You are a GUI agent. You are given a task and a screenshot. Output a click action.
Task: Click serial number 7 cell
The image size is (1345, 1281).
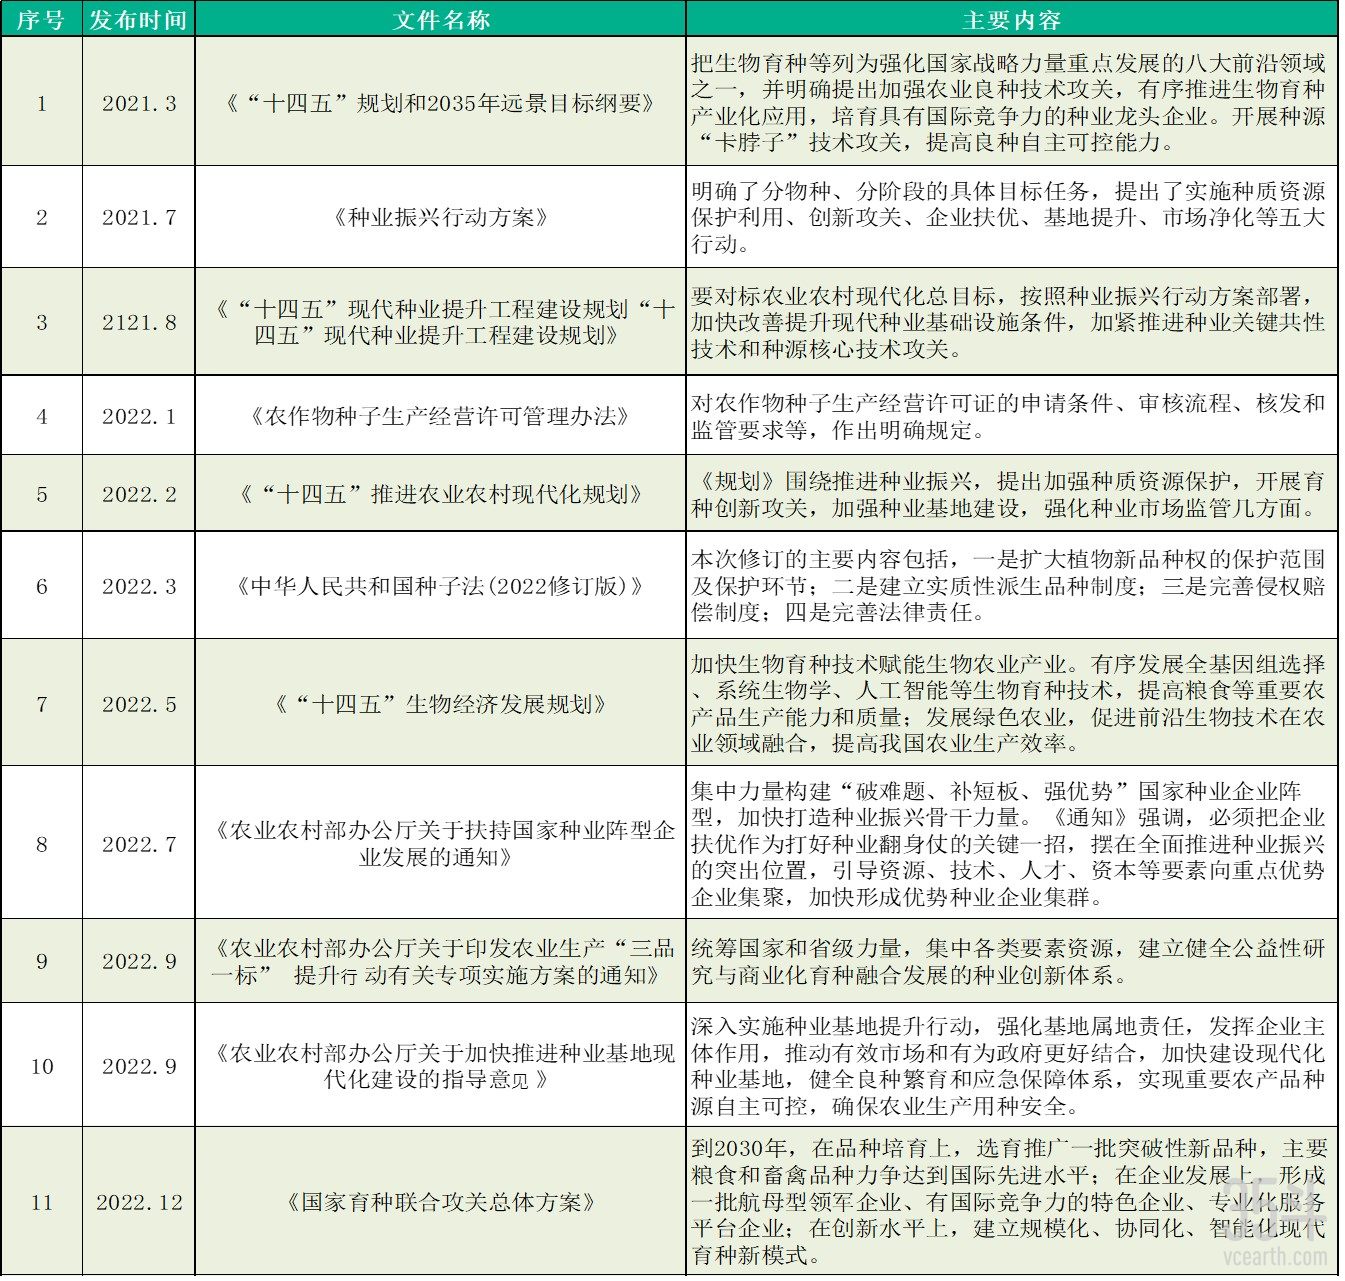[x=41, y=704]
